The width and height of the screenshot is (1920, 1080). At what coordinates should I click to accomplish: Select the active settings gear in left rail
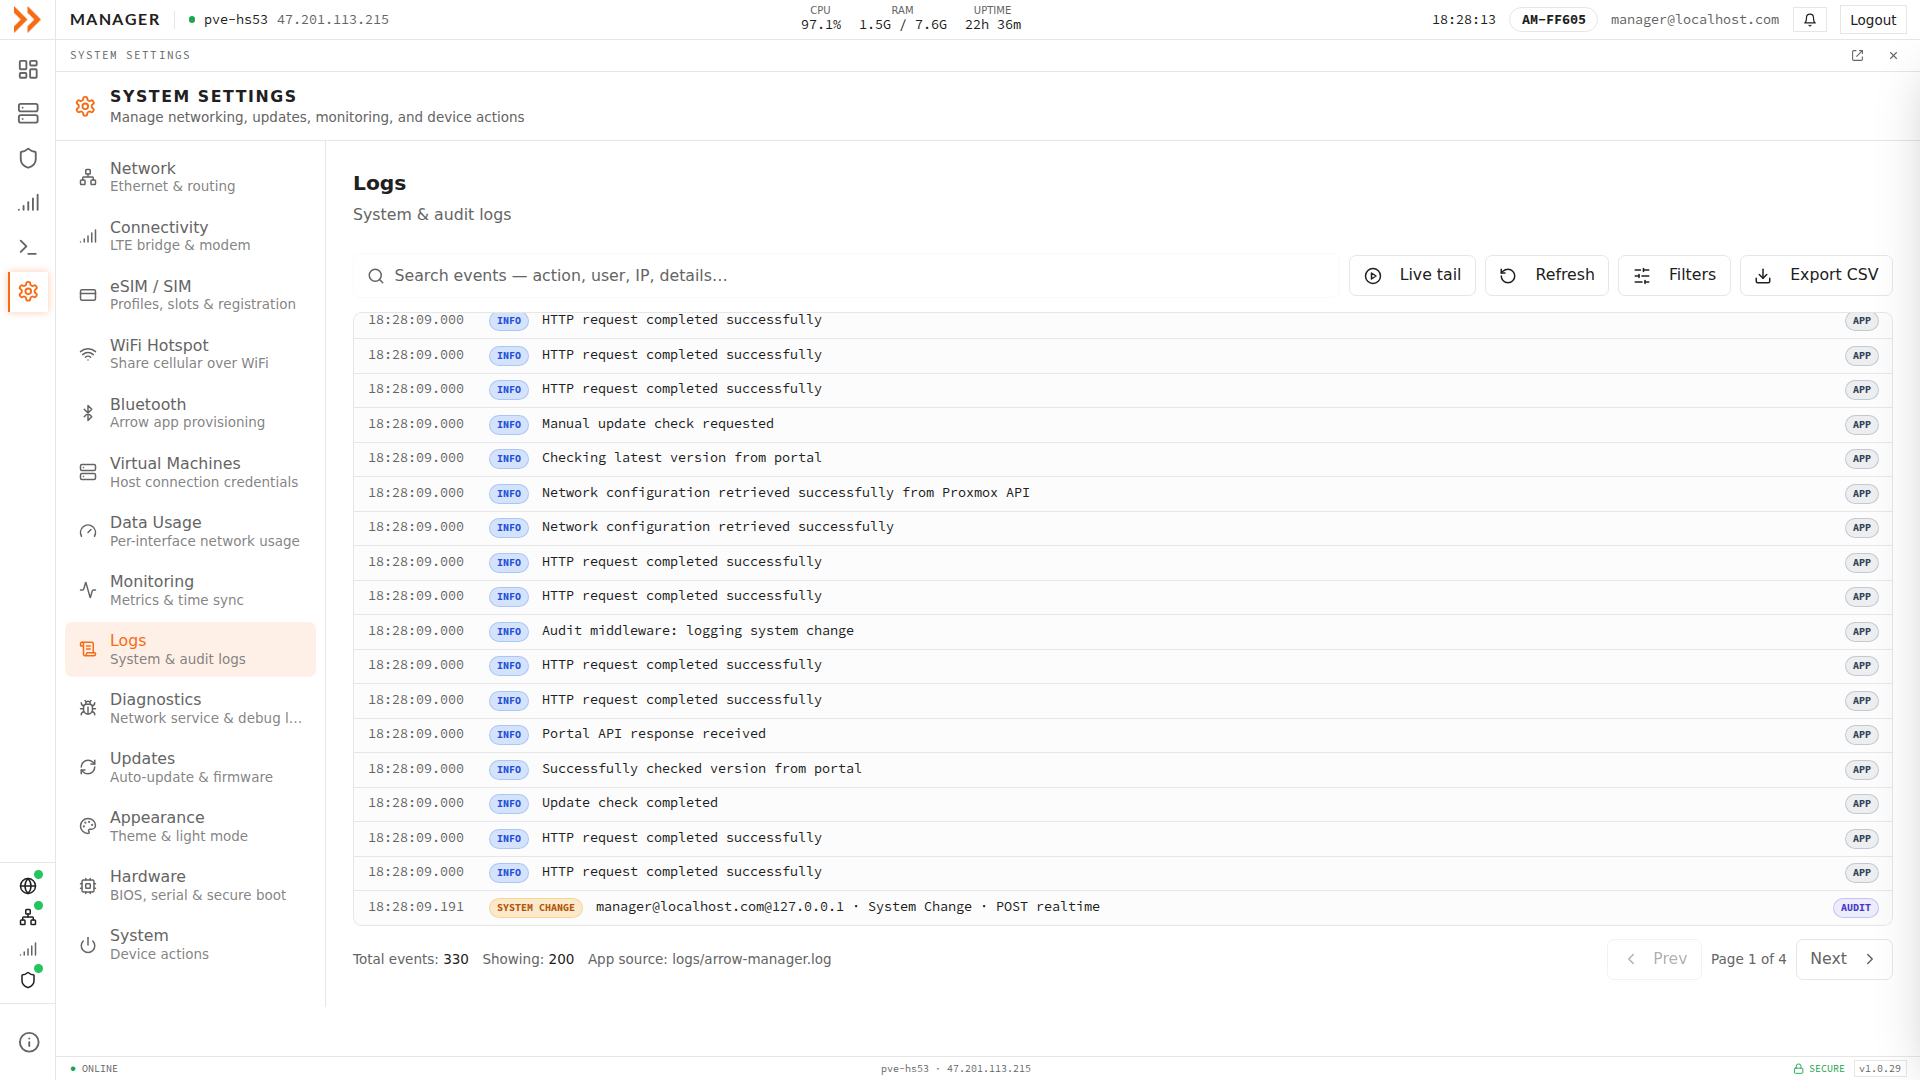point(28,291)
